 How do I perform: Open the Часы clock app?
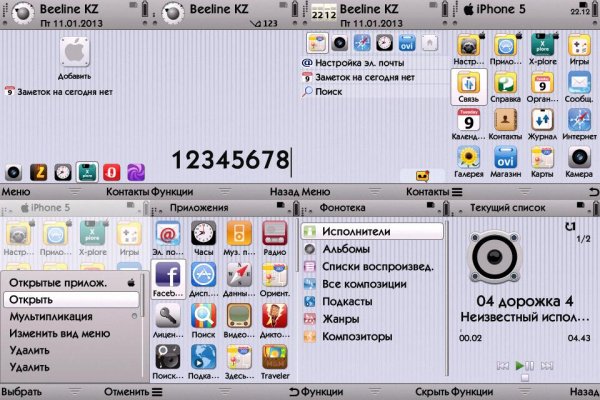pyautogui.click(x=204, y=233)
